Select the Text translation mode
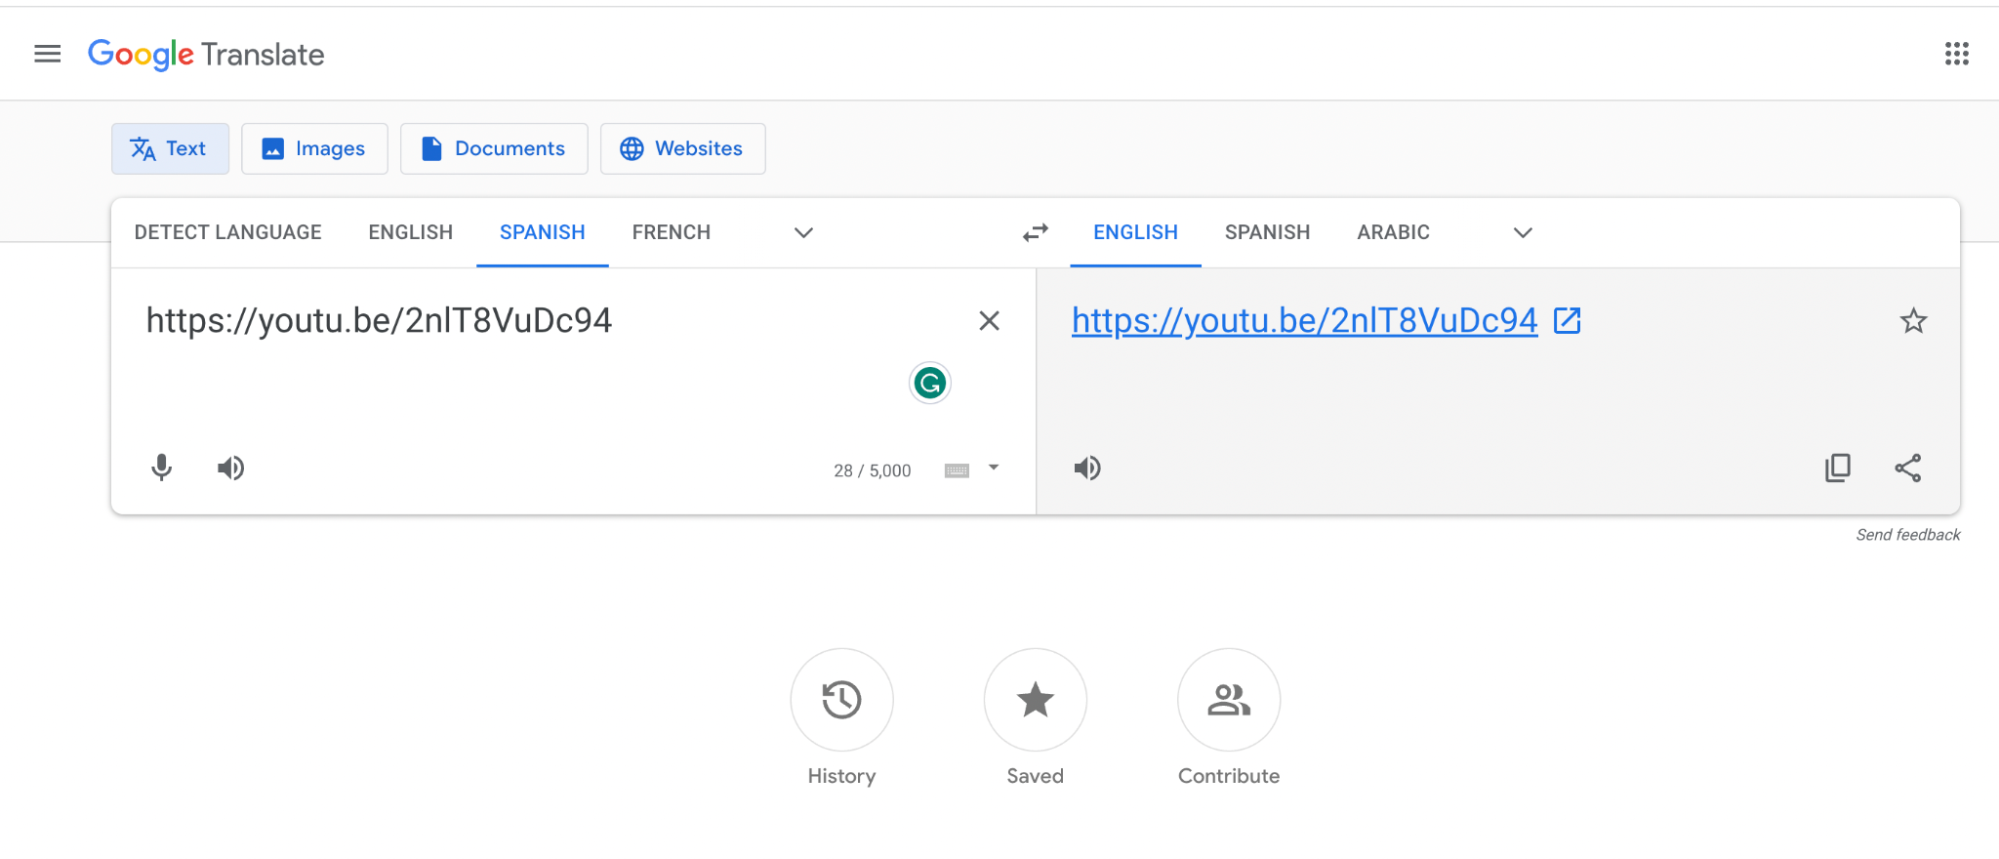 (170, 149)
